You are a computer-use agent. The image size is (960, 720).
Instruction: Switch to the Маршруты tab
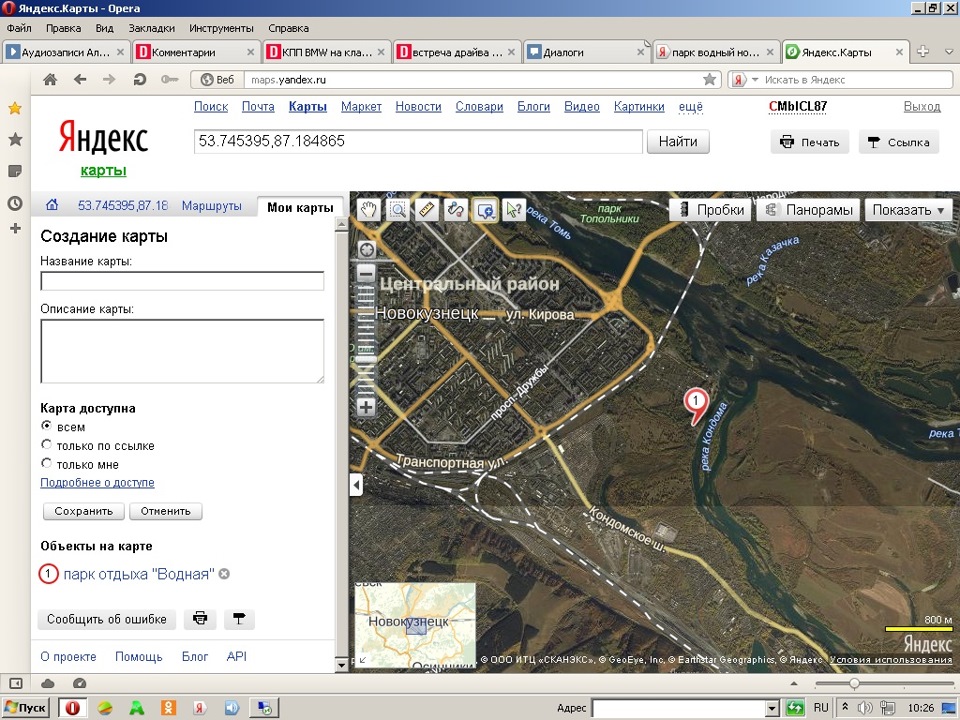click(211, 206)
